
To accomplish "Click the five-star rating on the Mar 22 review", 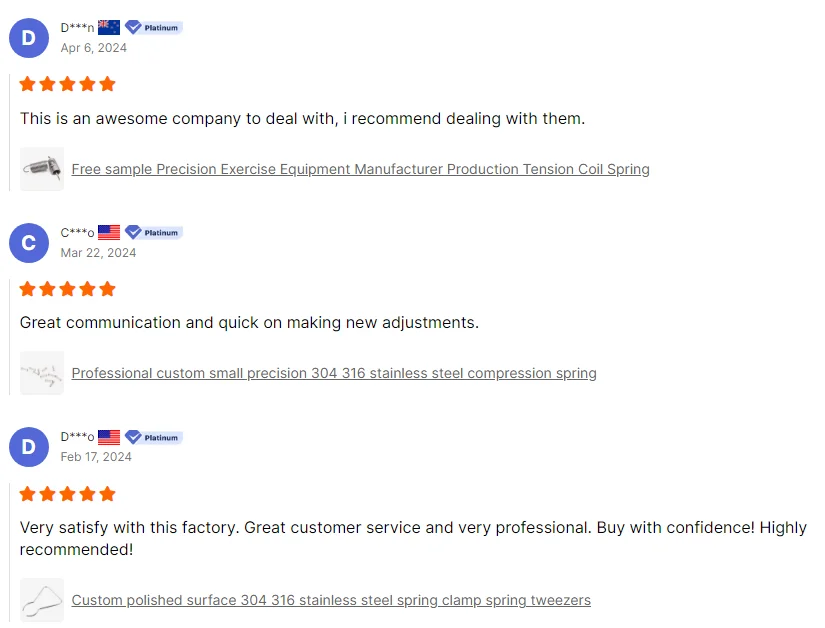I will pyautogui.click(x=68, y=289).
